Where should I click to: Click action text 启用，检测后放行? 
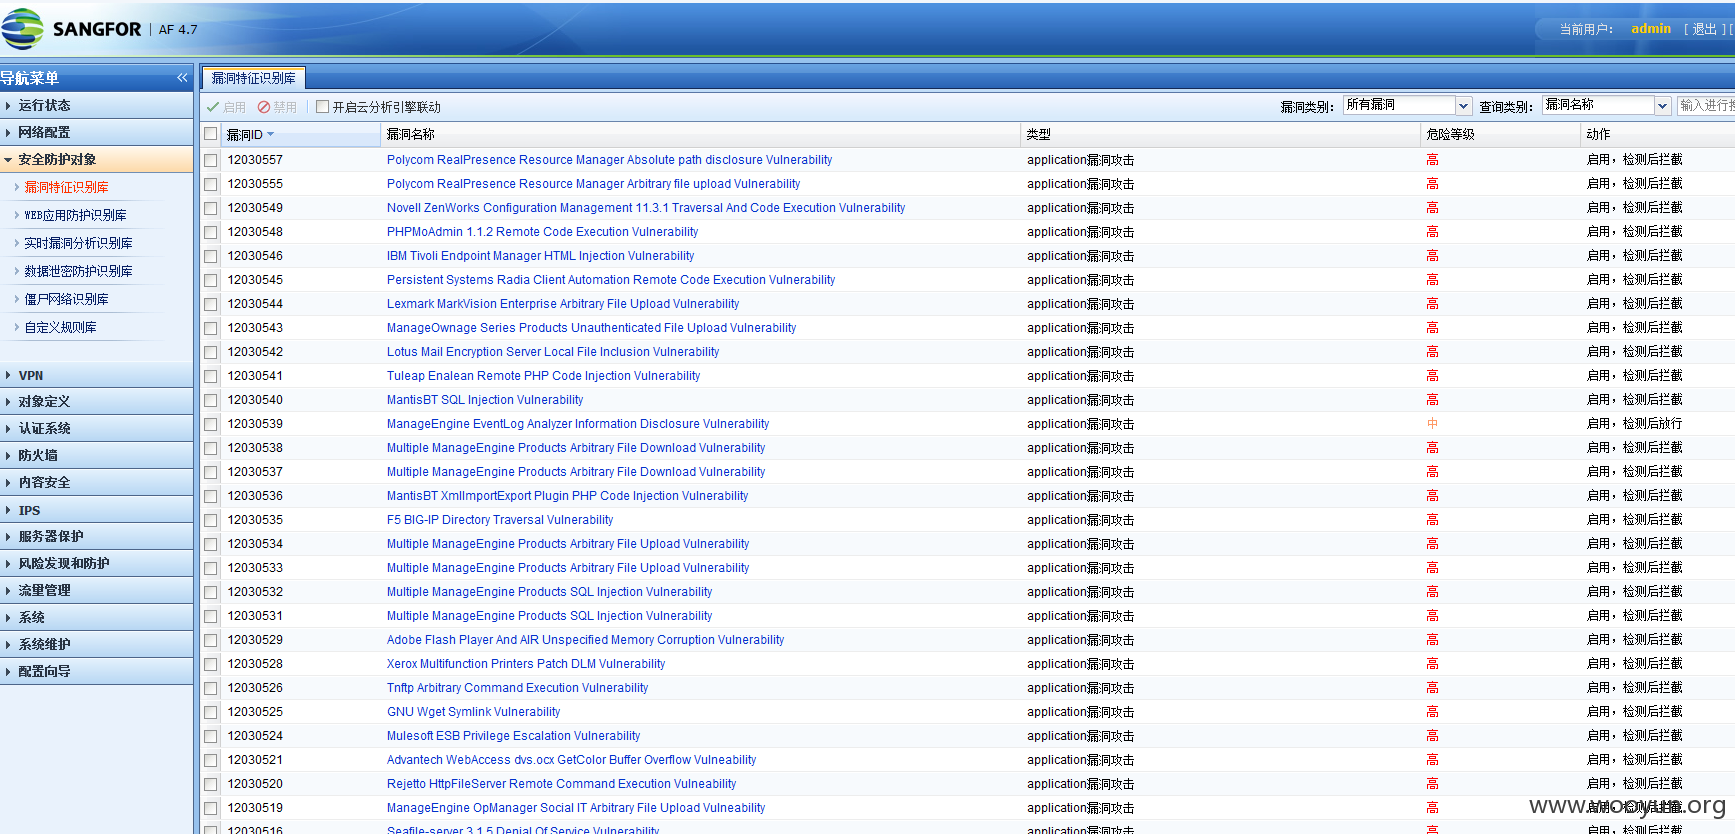click(x=1634, y=424)
